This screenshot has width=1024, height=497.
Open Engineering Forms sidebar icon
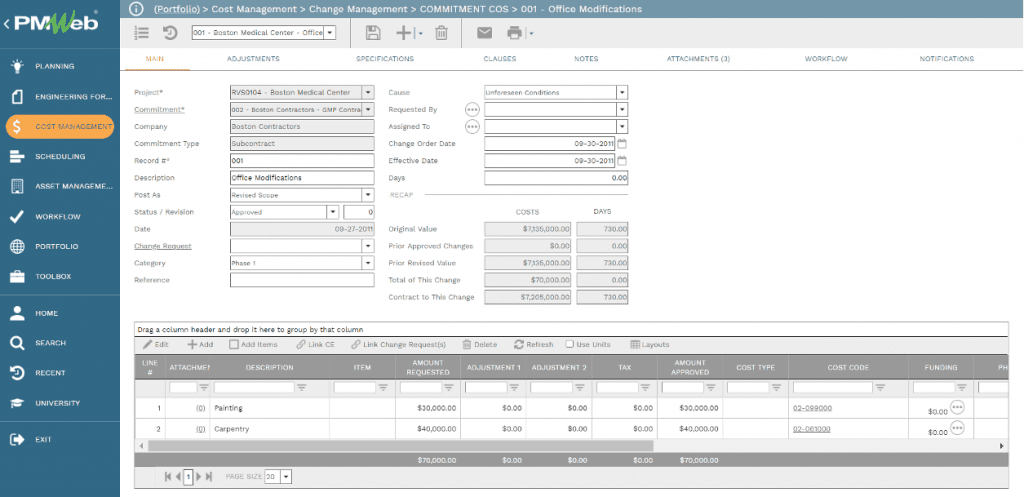tap(17, 97)
